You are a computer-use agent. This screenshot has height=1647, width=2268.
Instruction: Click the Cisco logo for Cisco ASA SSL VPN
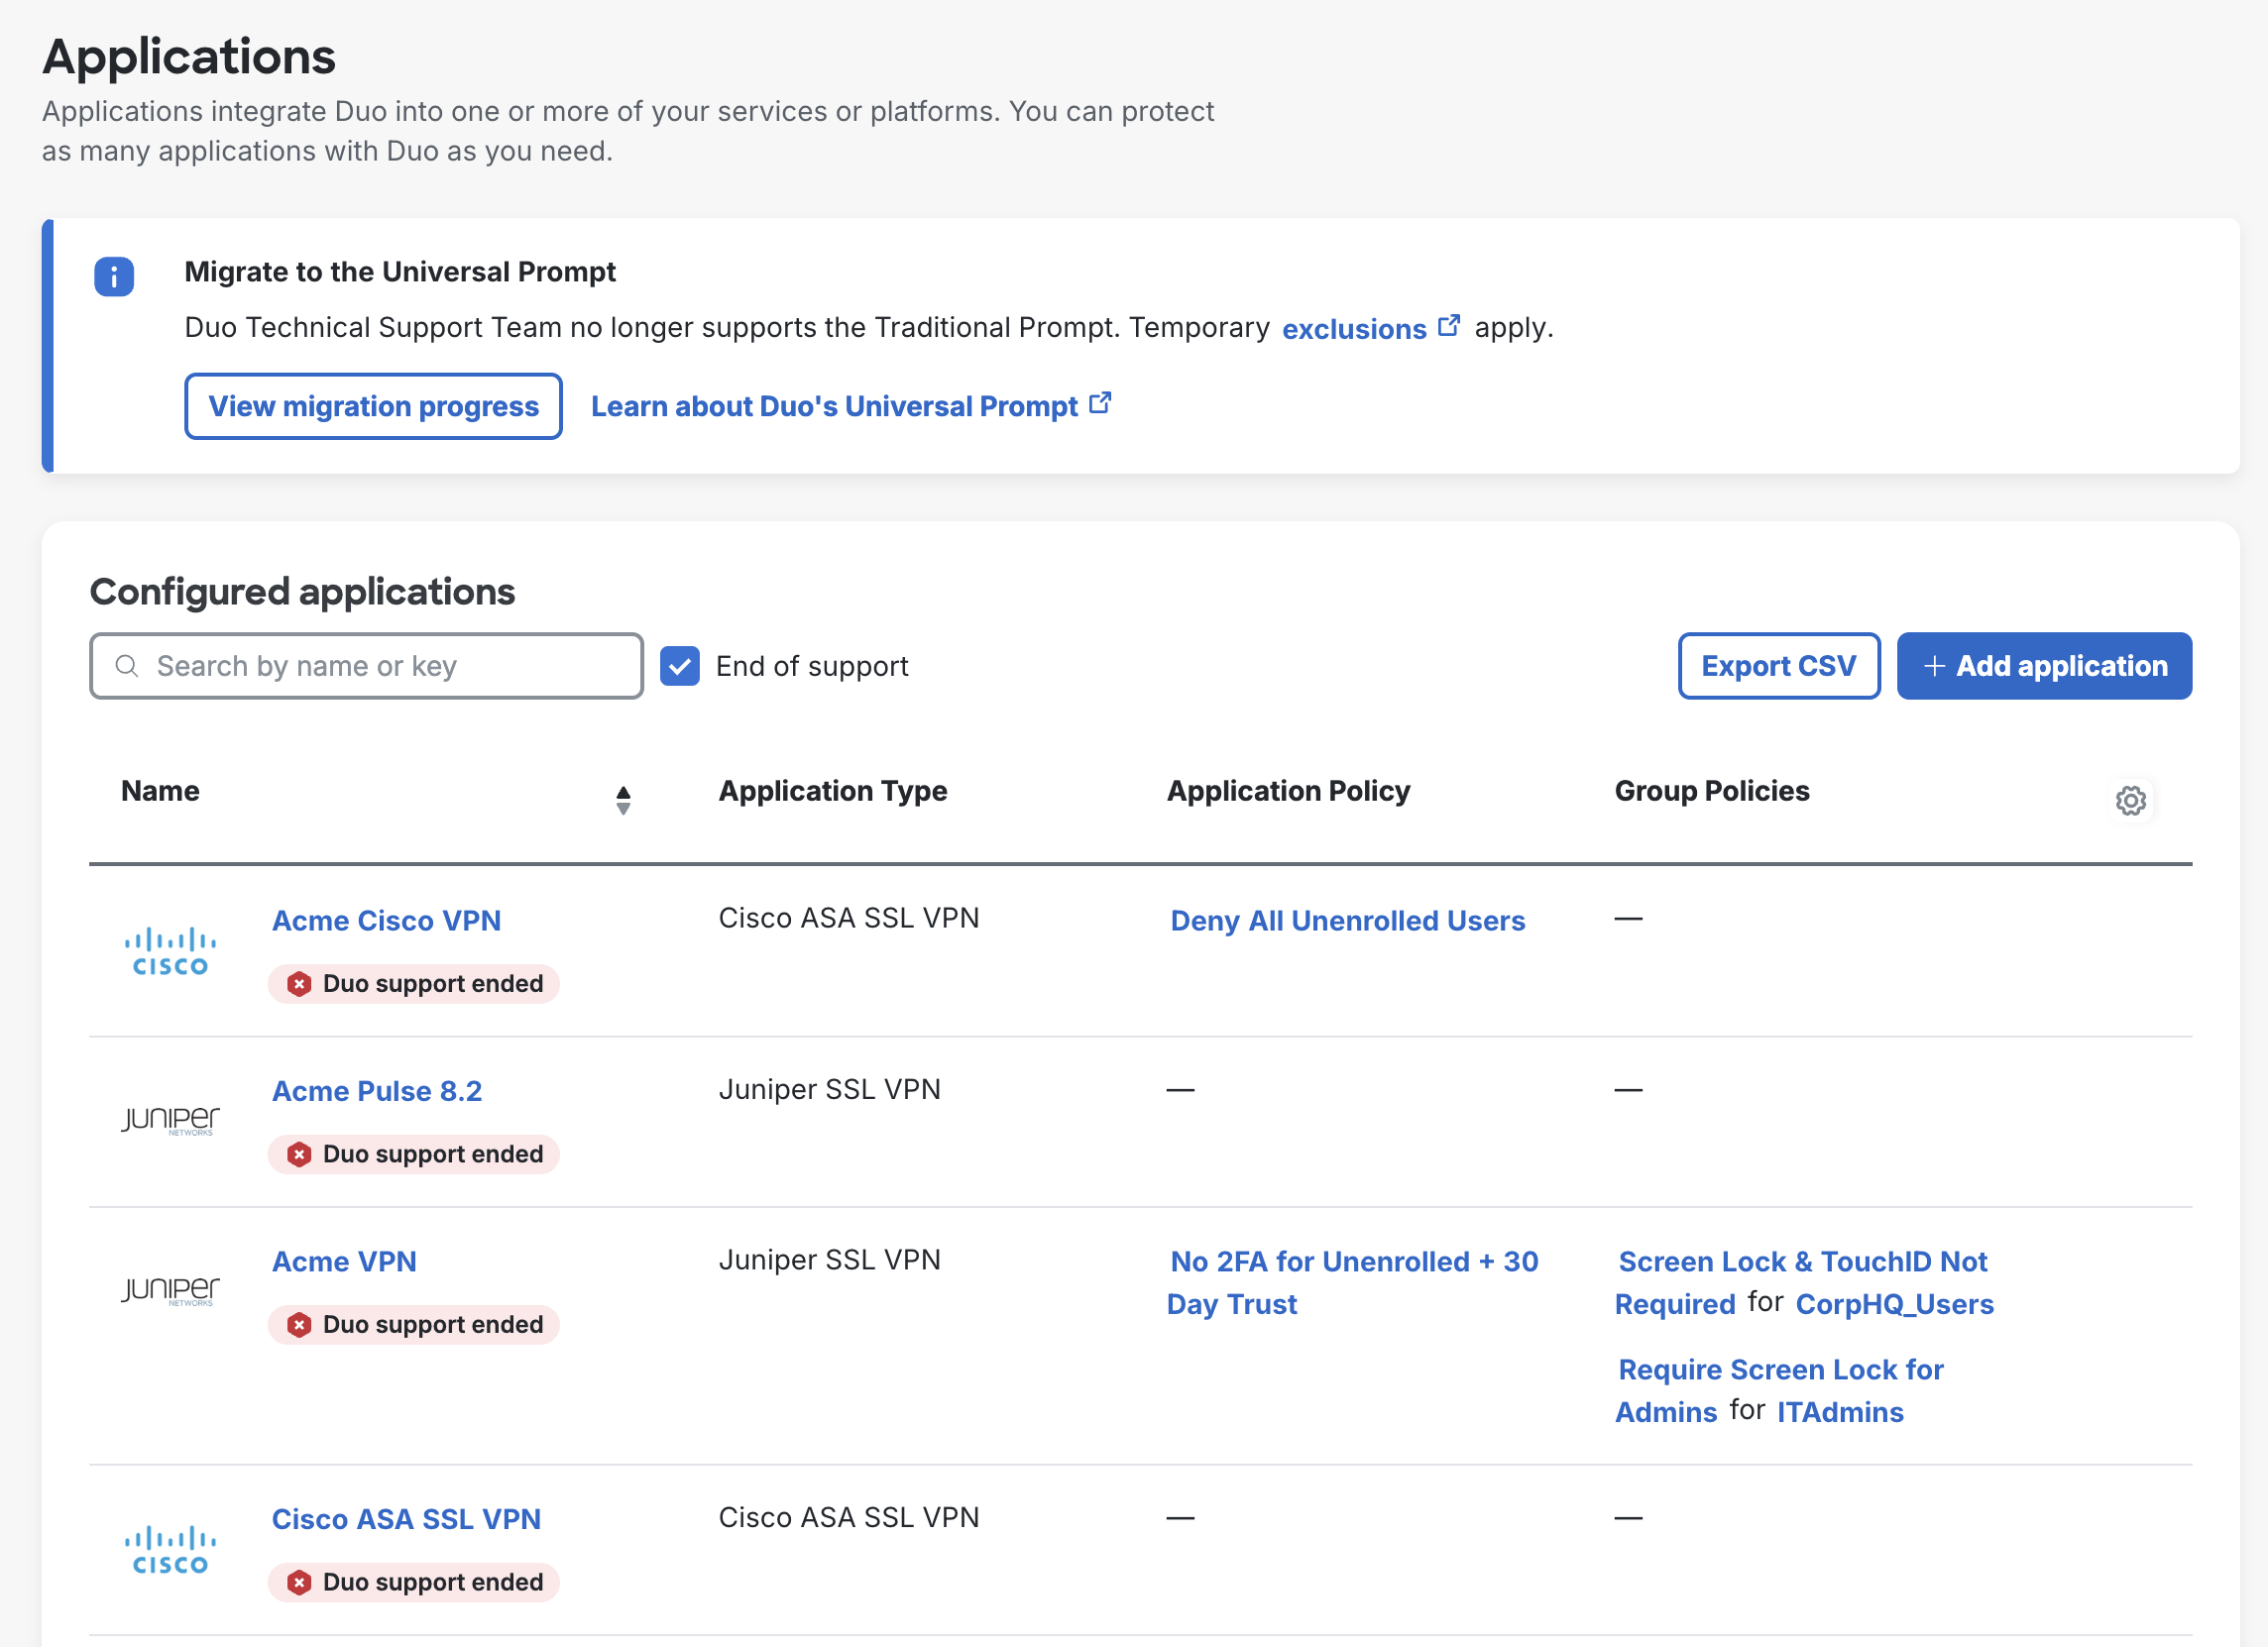[x=170, y=1549]
